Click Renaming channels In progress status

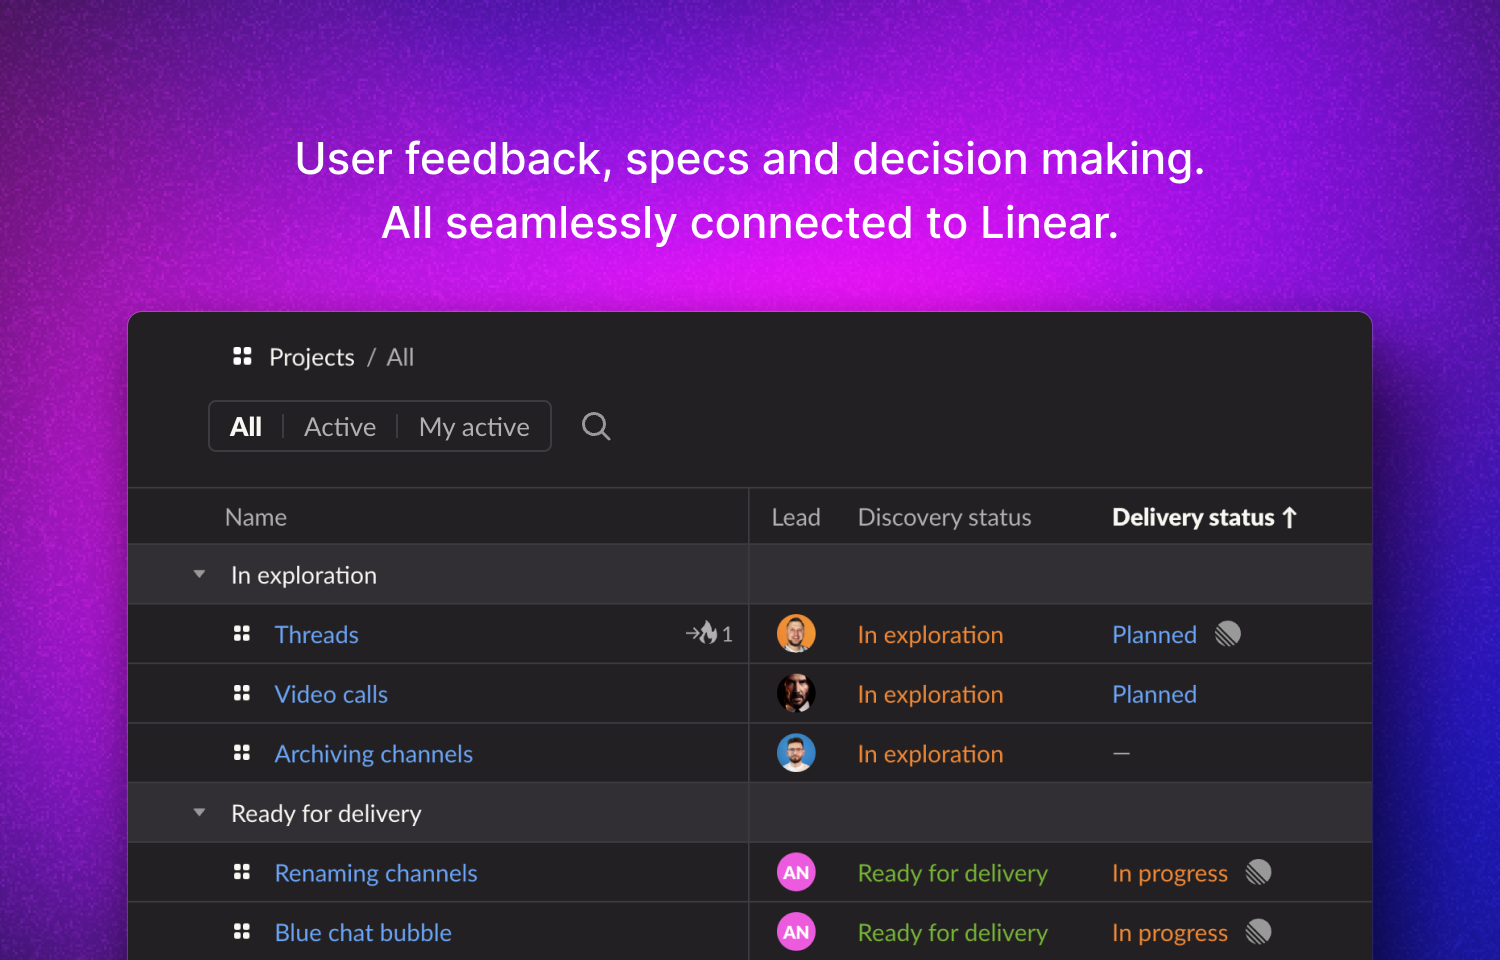(1170, 873)
